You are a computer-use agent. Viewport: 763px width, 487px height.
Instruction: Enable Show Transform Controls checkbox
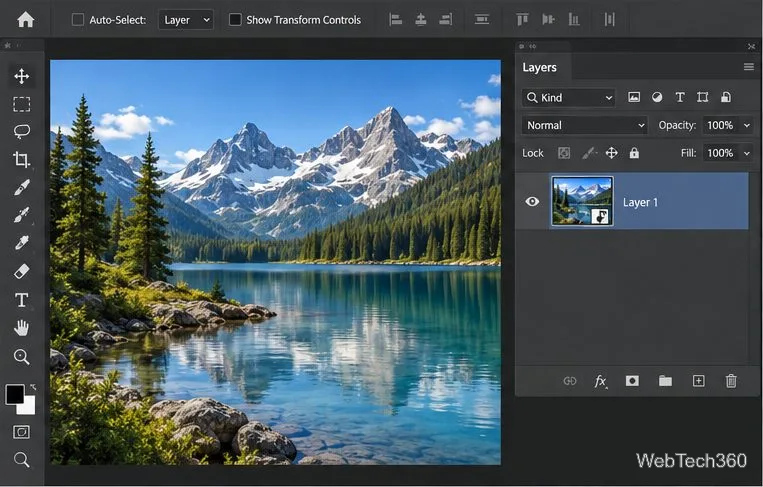235,19
